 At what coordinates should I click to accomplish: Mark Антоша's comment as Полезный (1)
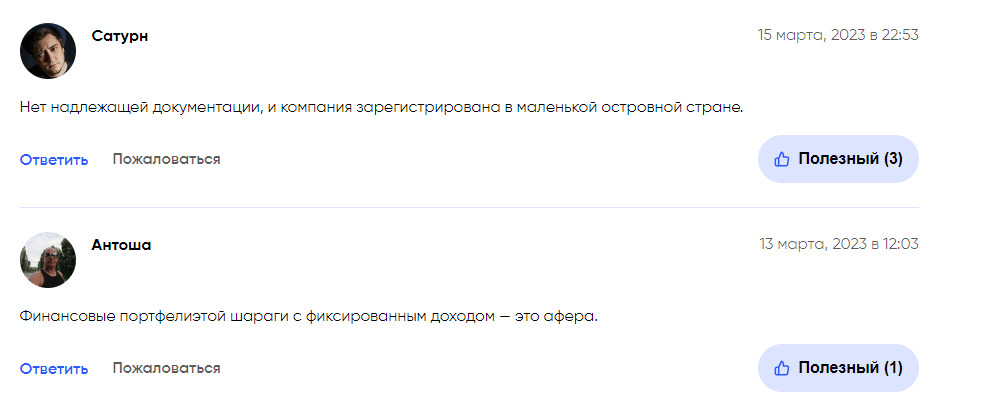coord(838,368)
